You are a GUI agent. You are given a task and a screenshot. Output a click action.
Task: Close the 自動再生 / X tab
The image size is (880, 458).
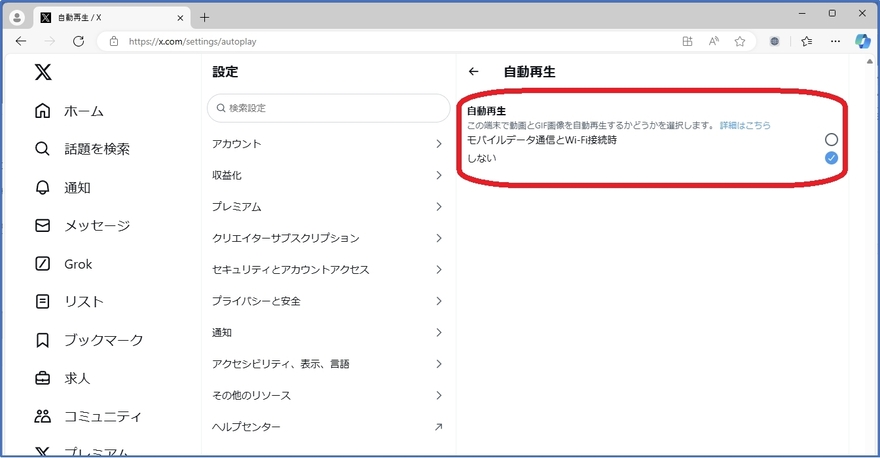pos(180,18)
